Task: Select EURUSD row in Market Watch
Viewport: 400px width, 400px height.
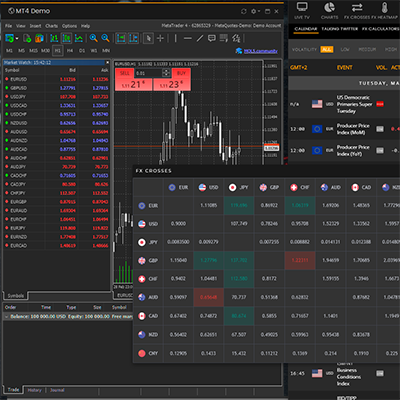Action: pos(57,79)
